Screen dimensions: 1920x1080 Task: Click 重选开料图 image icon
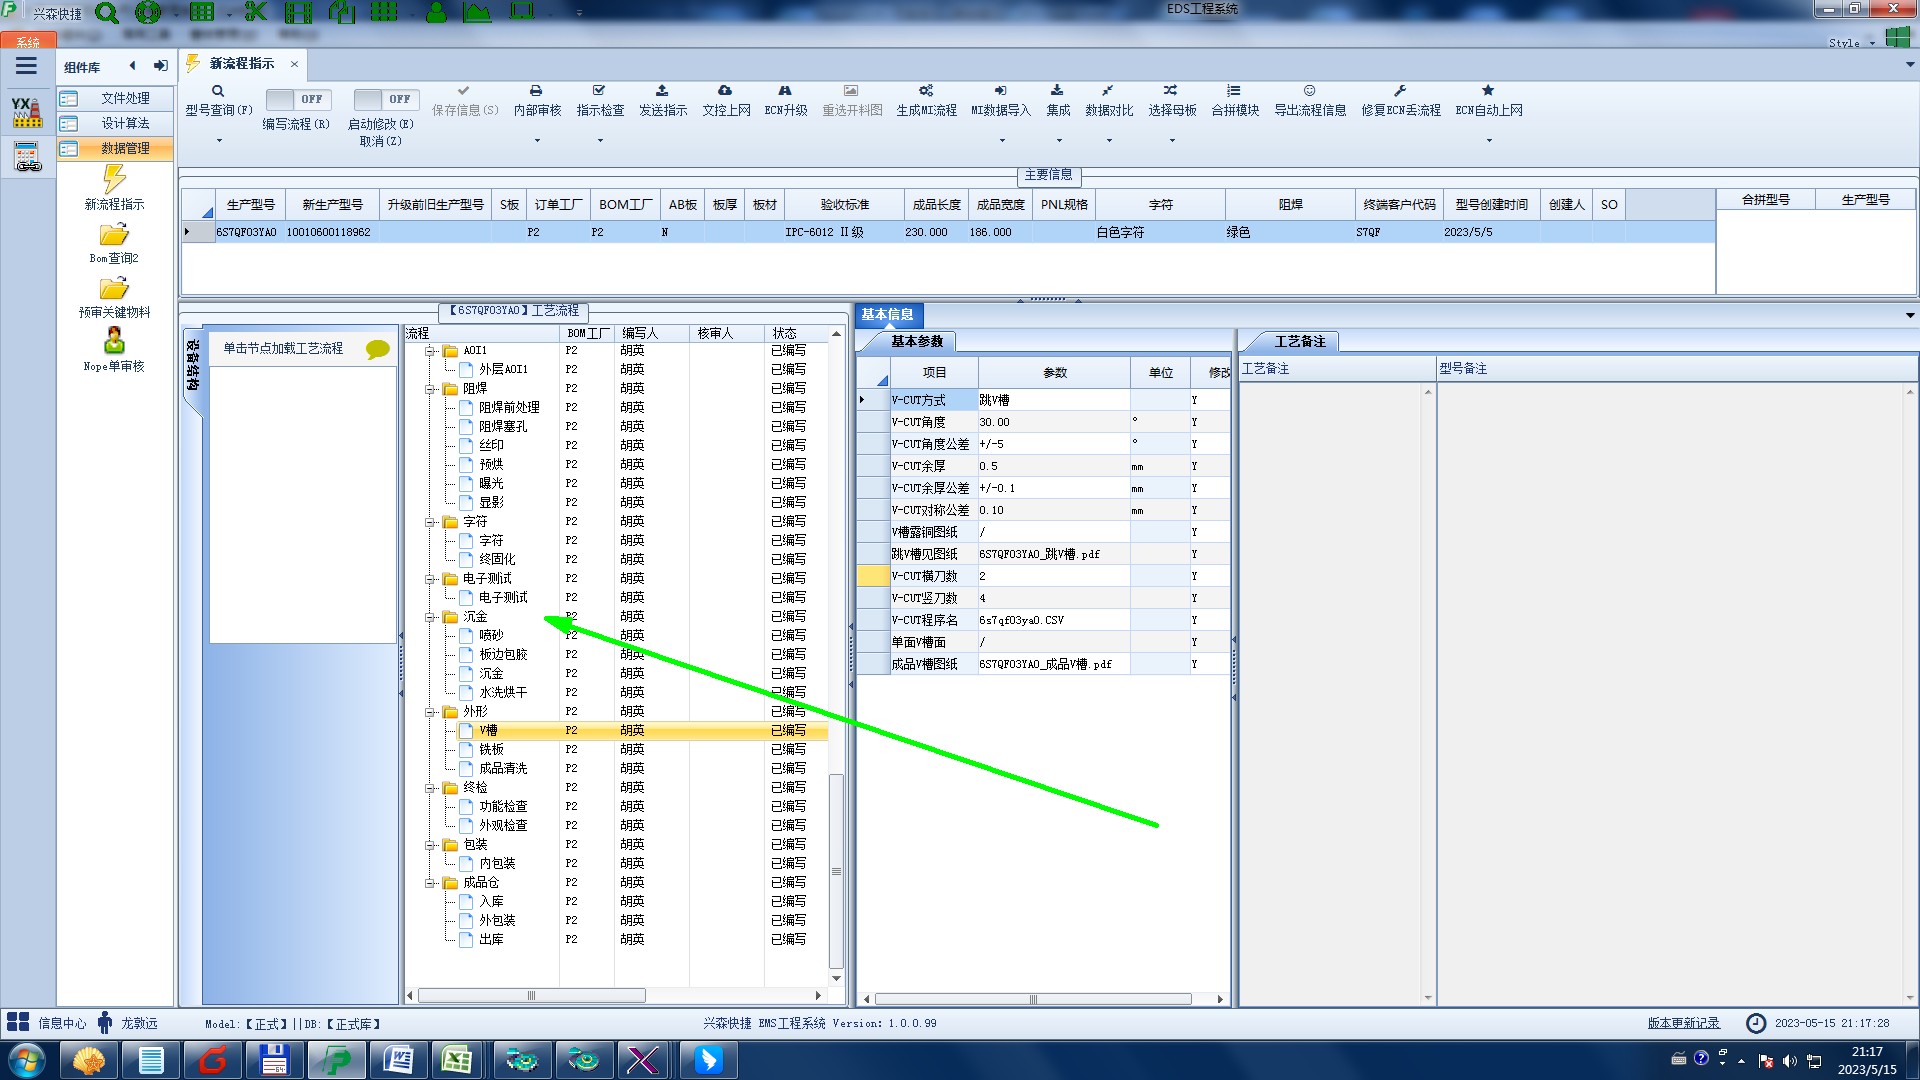click(851, 91)
